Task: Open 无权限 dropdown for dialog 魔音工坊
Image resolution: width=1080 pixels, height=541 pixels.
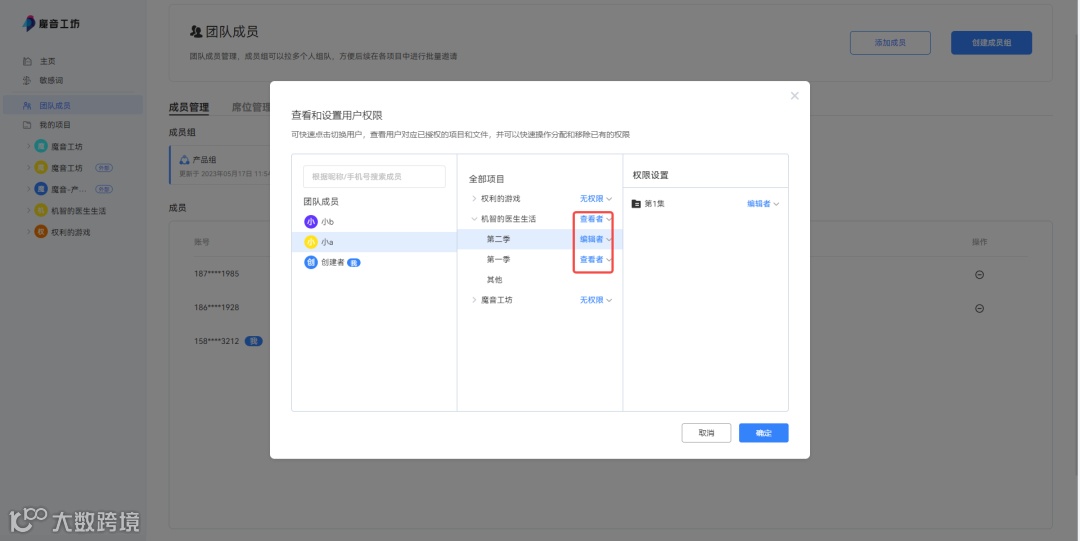Action: click(595, 300)
